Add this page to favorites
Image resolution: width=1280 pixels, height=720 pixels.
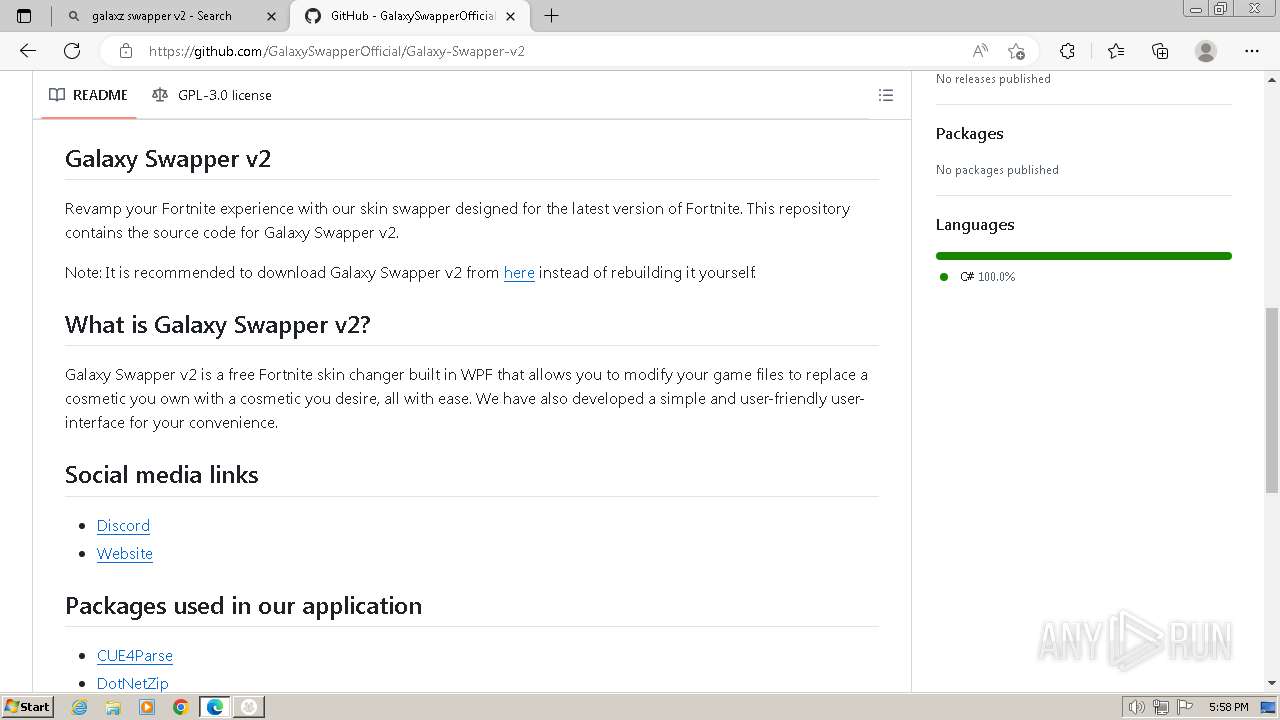(1016, 51)
